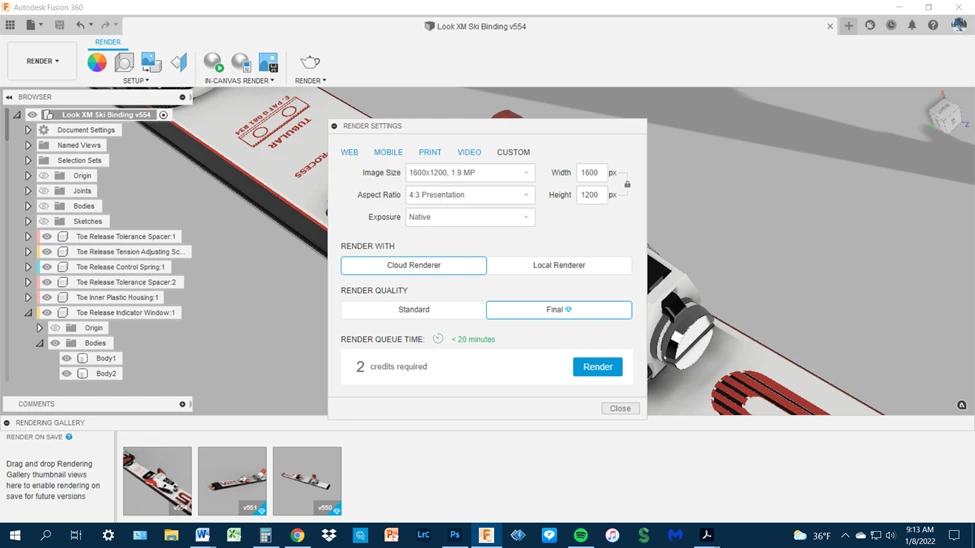Switch to the VIDEO preset tab
The width and height of the screenshot is (975, 548).
pyautogui.click(x=469, y=152)
